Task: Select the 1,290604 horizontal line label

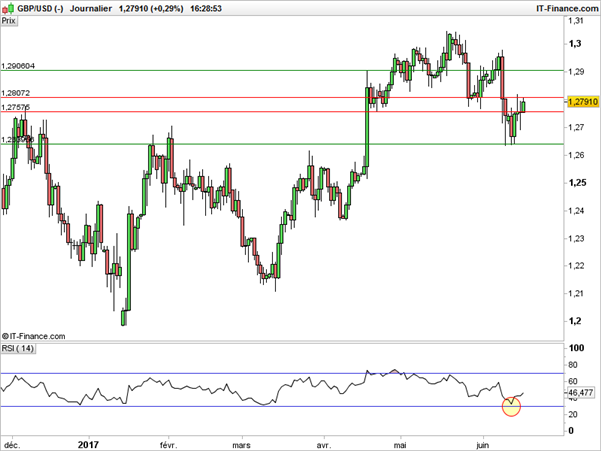Action: (x=18, y=66)
